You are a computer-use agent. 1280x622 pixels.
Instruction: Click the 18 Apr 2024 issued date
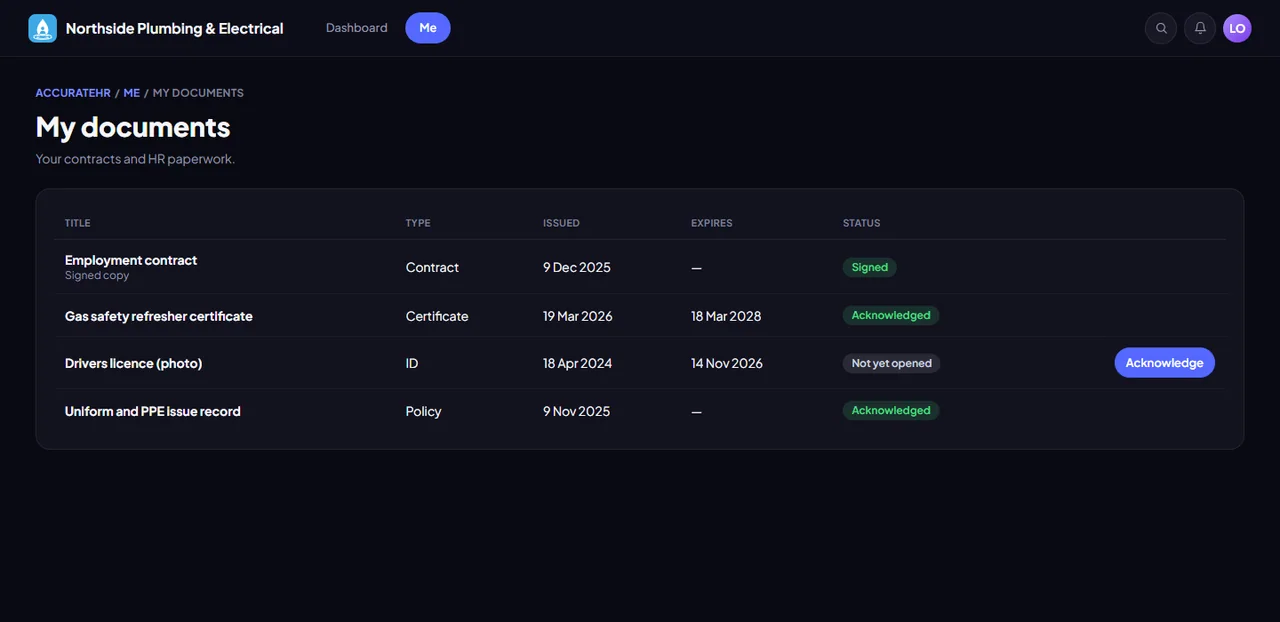pyautogui.click(x=578, y=364)
